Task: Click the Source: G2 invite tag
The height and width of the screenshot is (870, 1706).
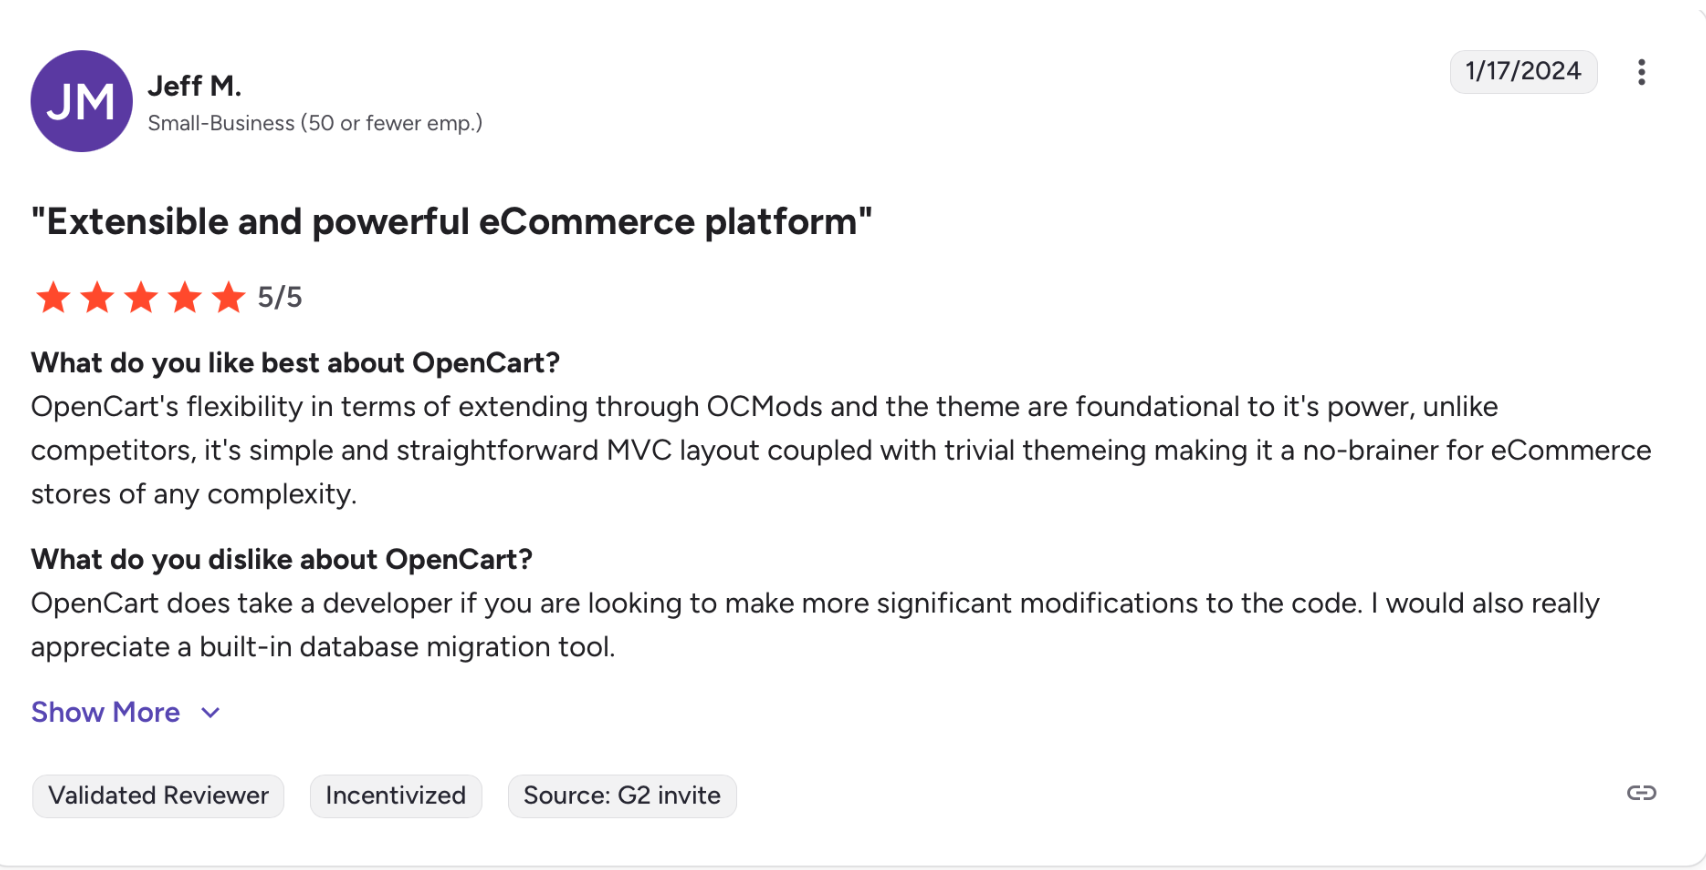Action: 621,796
